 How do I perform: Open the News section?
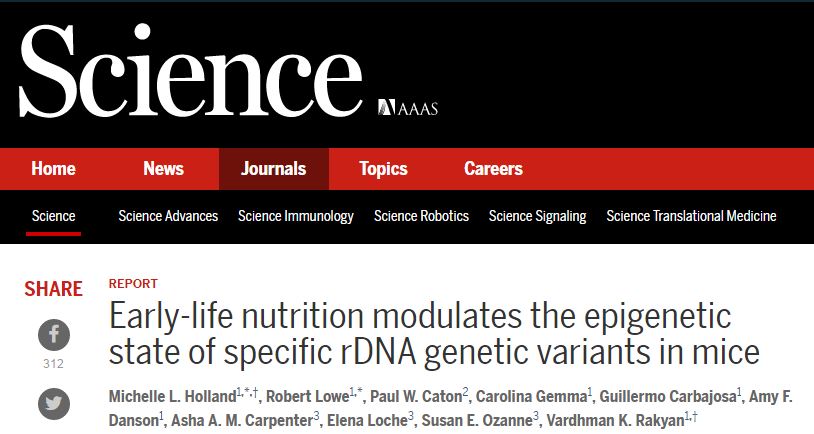pos(164,169)
